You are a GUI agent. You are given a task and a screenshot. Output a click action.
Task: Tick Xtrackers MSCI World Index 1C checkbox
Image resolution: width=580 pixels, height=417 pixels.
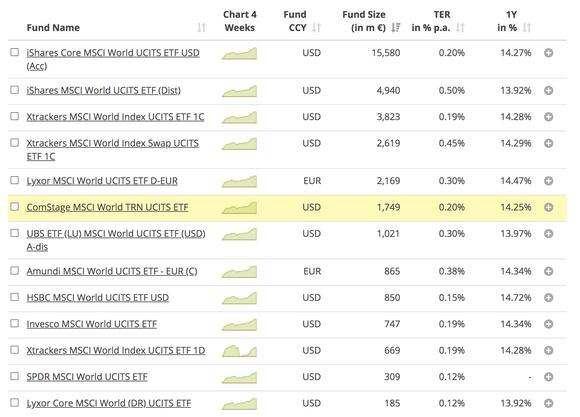tap(14, 116)
